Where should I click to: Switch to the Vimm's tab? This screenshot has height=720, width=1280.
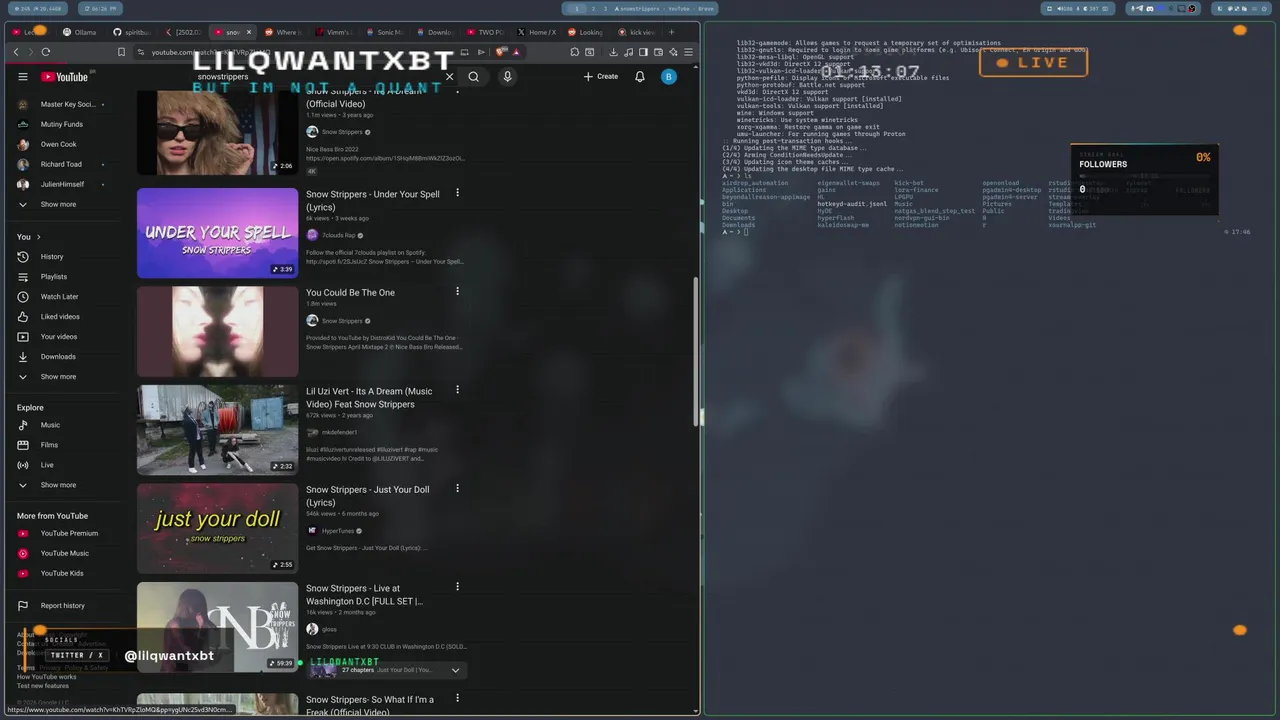(333, 32)
